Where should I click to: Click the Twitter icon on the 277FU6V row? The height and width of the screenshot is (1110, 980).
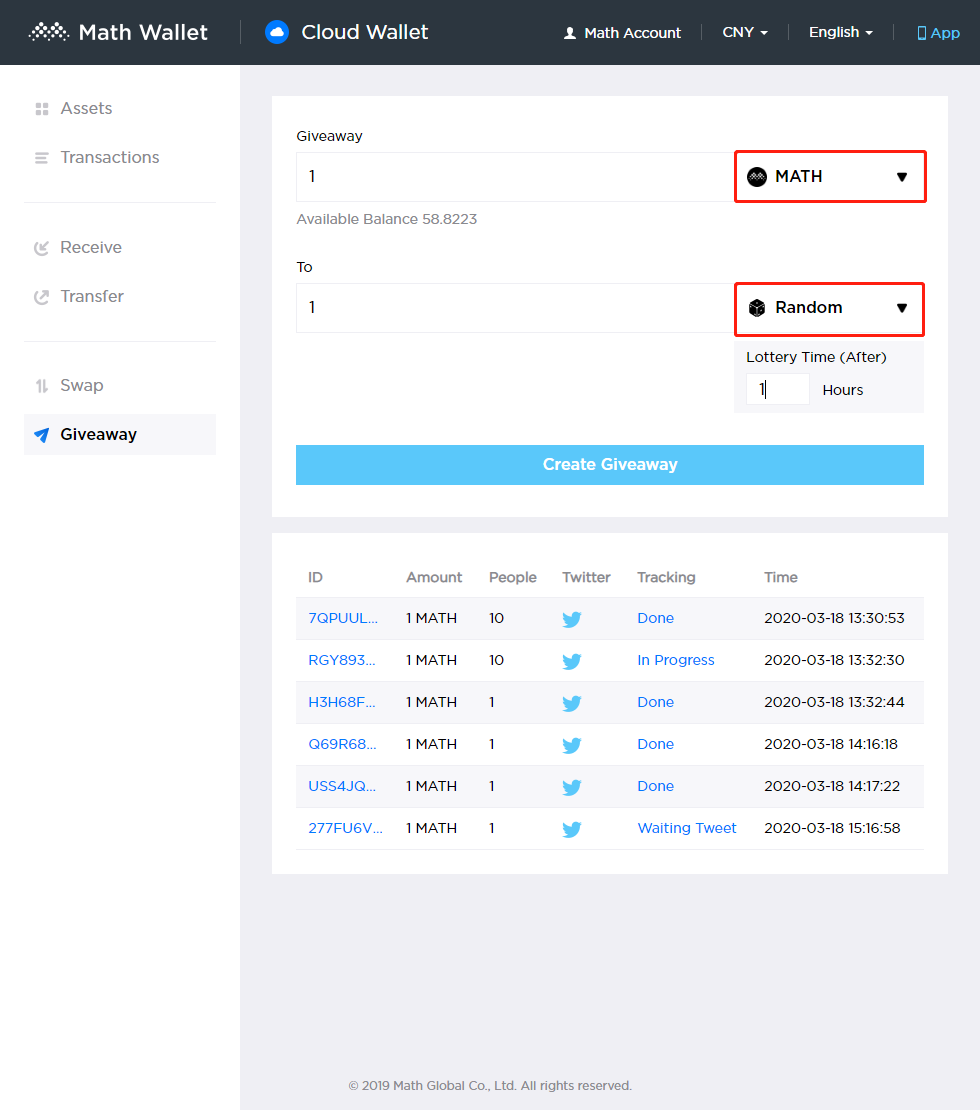coord(571,829)
